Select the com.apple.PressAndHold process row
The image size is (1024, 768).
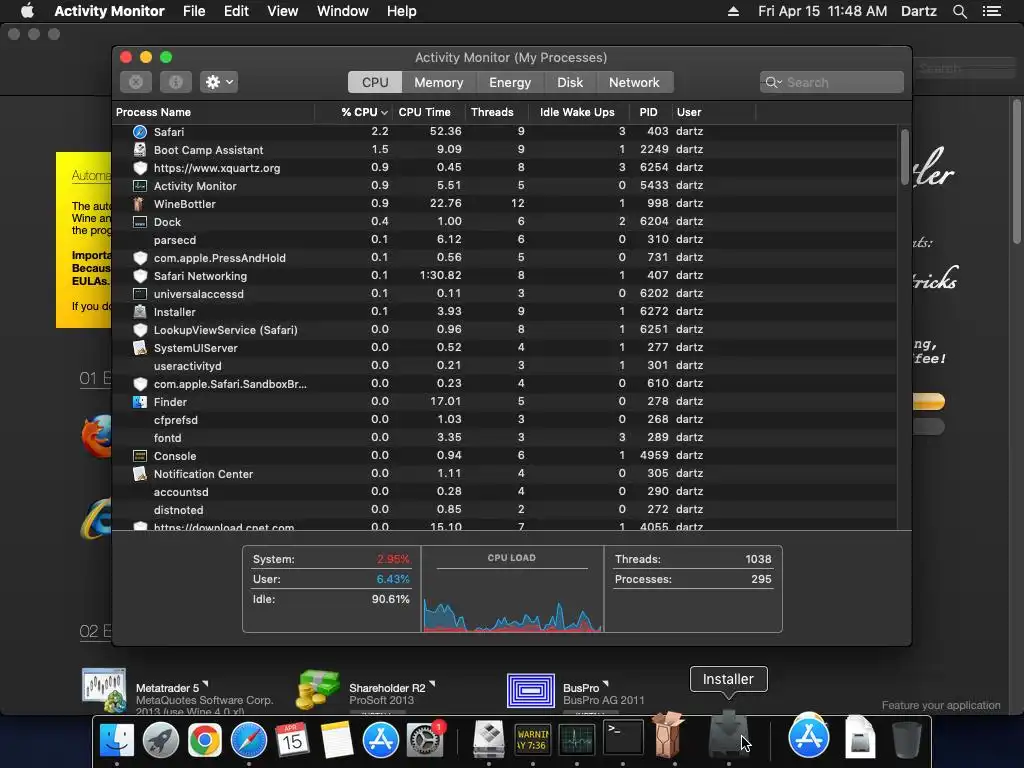click(x=504, y=258)
